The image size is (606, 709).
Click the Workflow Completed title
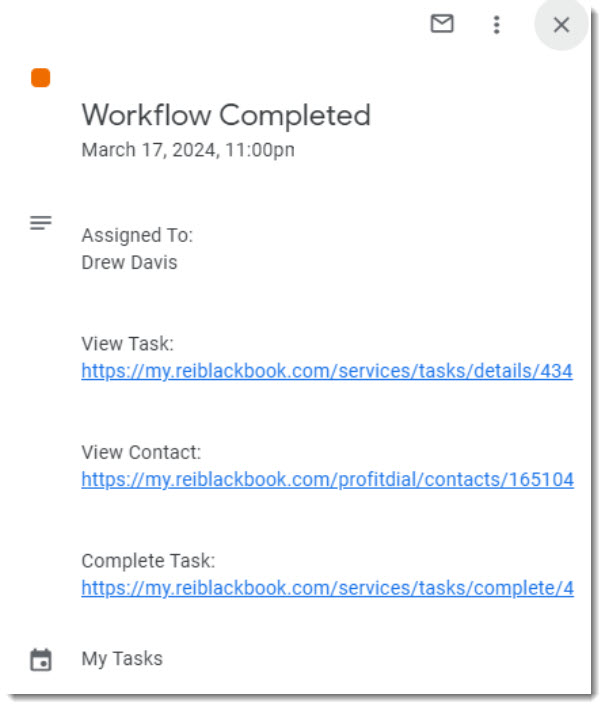226,115
